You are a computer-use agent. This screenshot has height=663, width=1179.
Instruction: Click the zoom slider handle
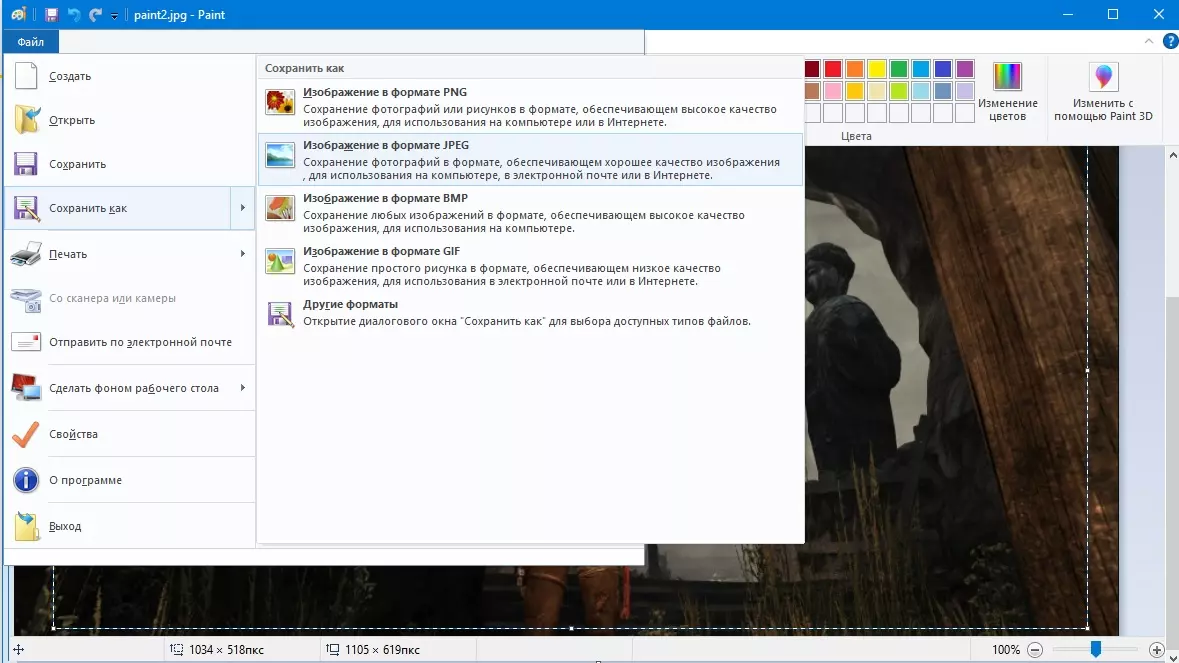pos(1096,650)
